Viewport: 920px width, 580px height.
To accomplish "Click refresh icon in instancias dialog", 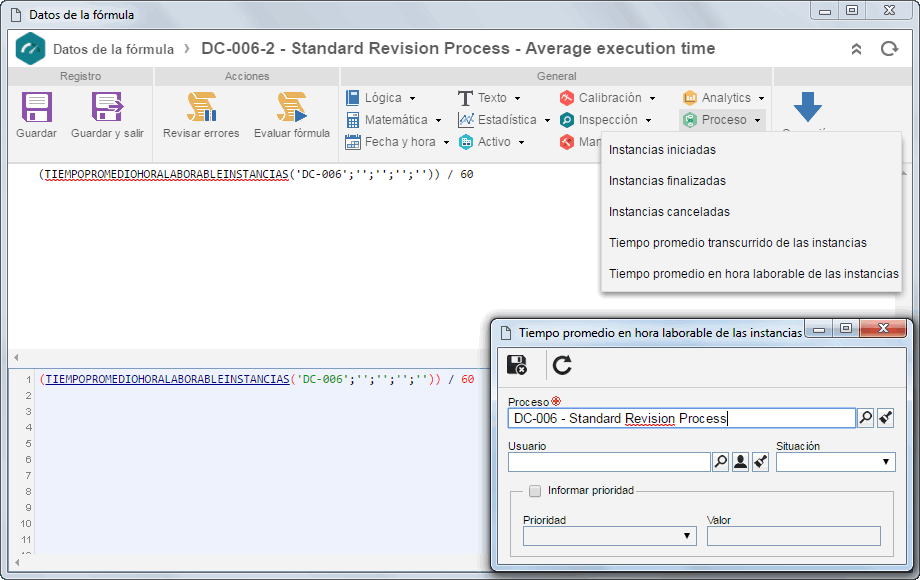I will pos(562,365).
